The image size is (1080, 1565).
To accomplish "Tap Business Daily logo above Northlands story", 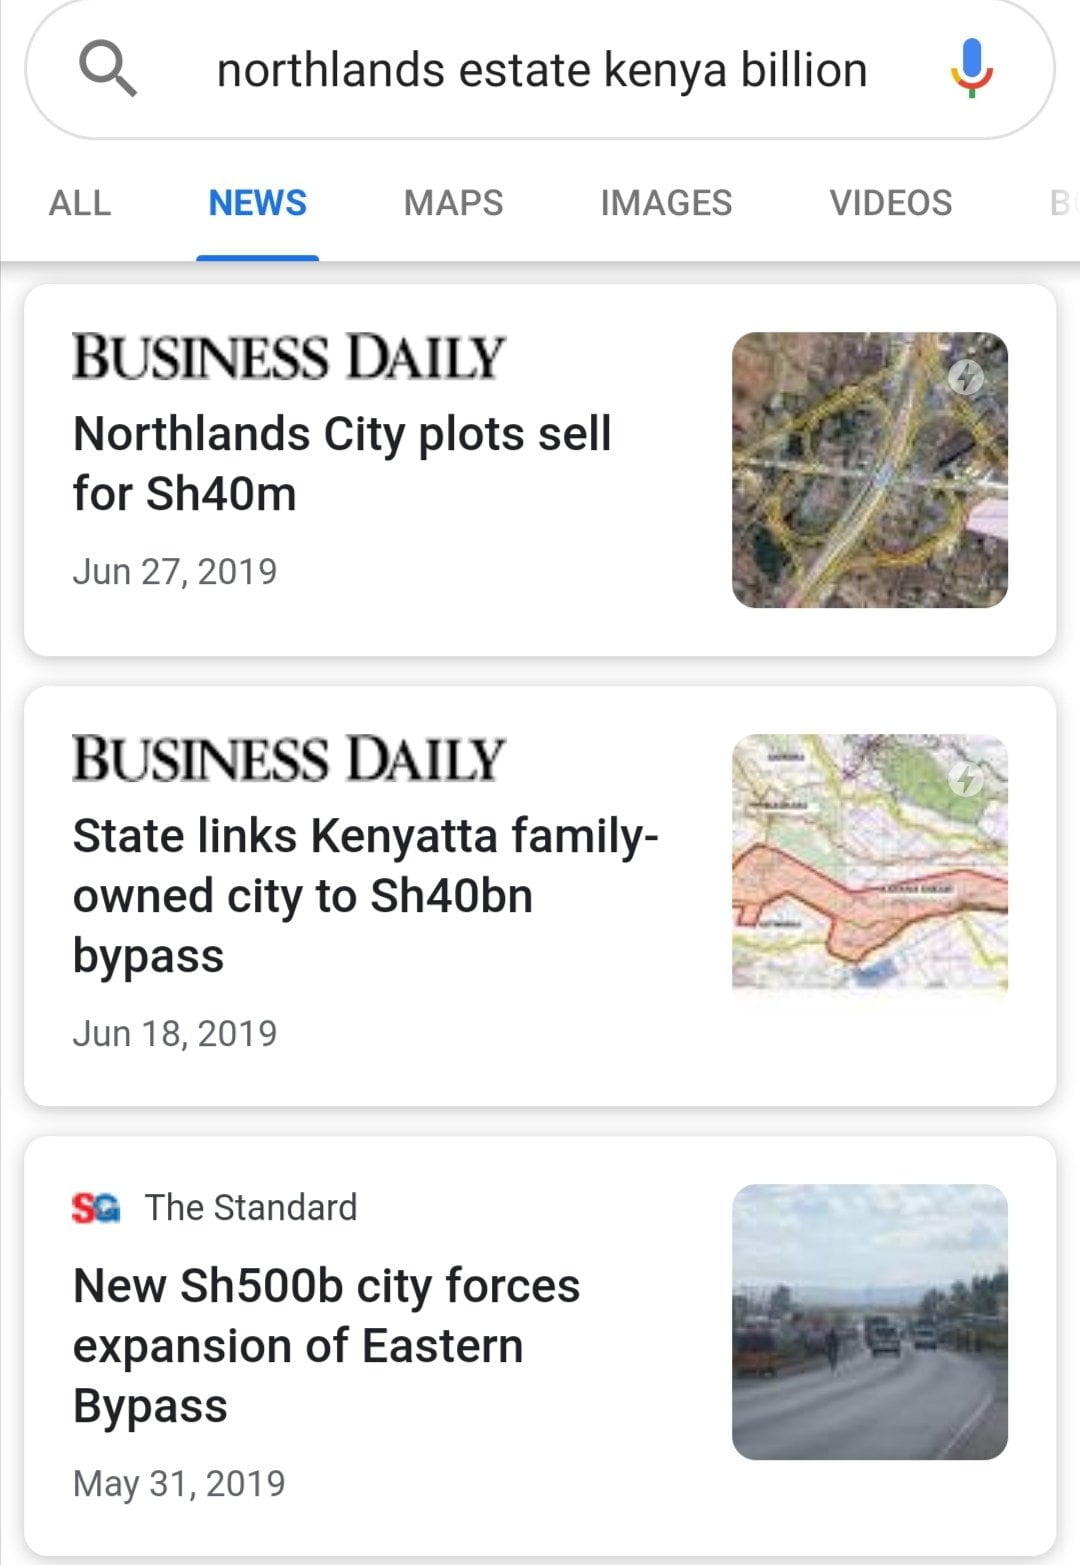I will [x=288, y=357].
